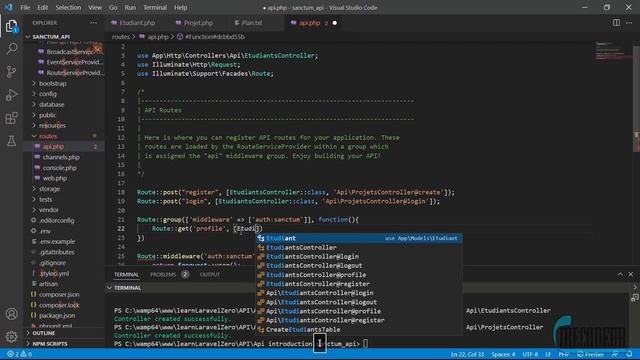This screenshot has height=360, width=640.
Task: Open the Edit menu
Action: [x=42, y=7]
